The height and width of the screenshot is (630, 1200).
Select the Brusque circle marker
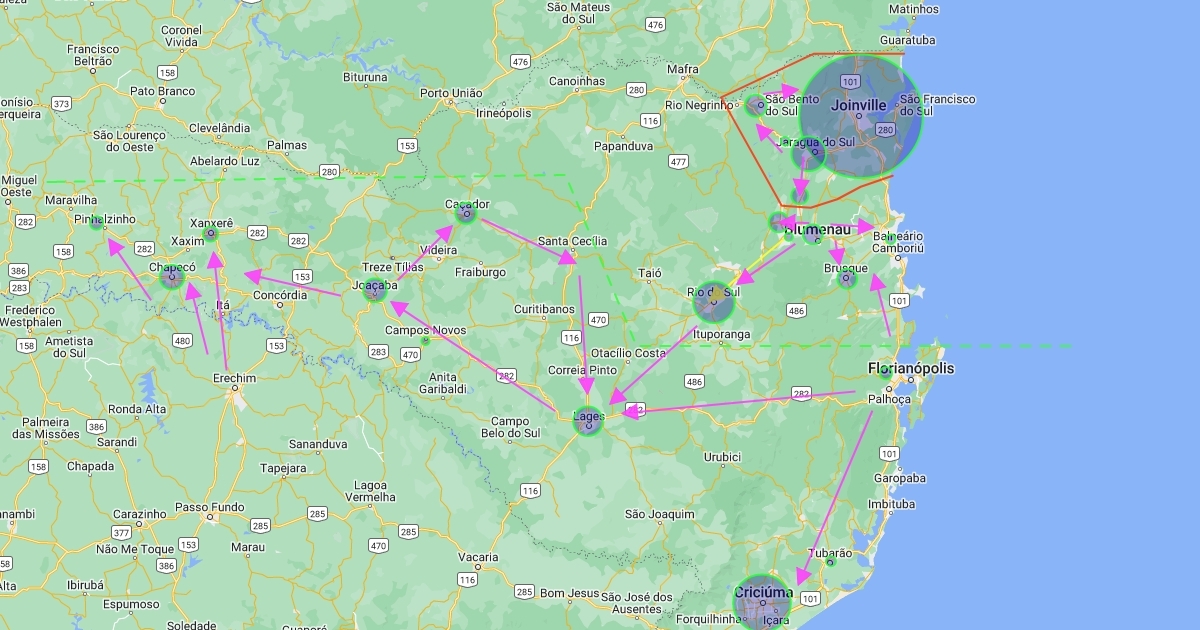coord(847,278)
